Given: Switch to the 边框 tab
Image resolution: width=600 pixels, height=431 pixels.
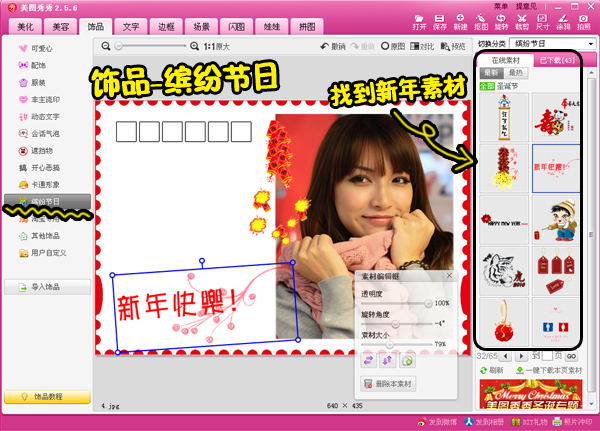Looking at the screenshot, I should tap(166, 26).
